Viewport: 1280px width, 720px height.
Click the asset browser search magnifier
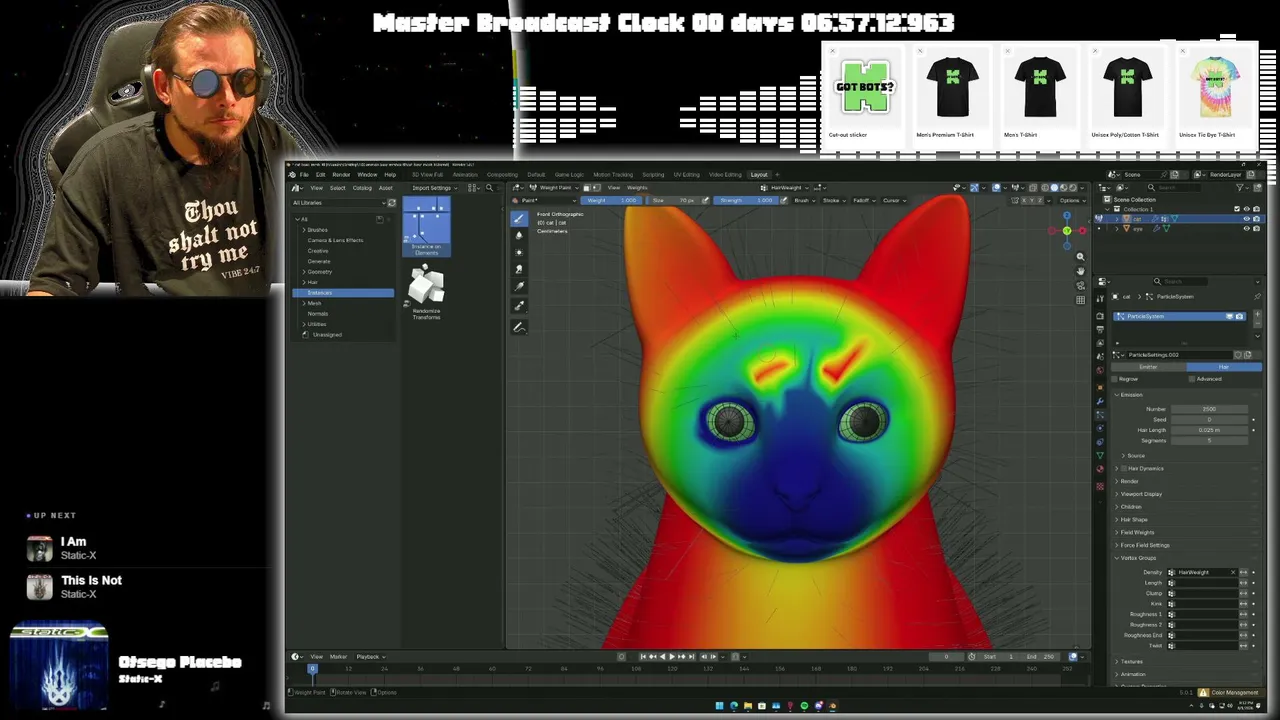[x=489, y=188]
